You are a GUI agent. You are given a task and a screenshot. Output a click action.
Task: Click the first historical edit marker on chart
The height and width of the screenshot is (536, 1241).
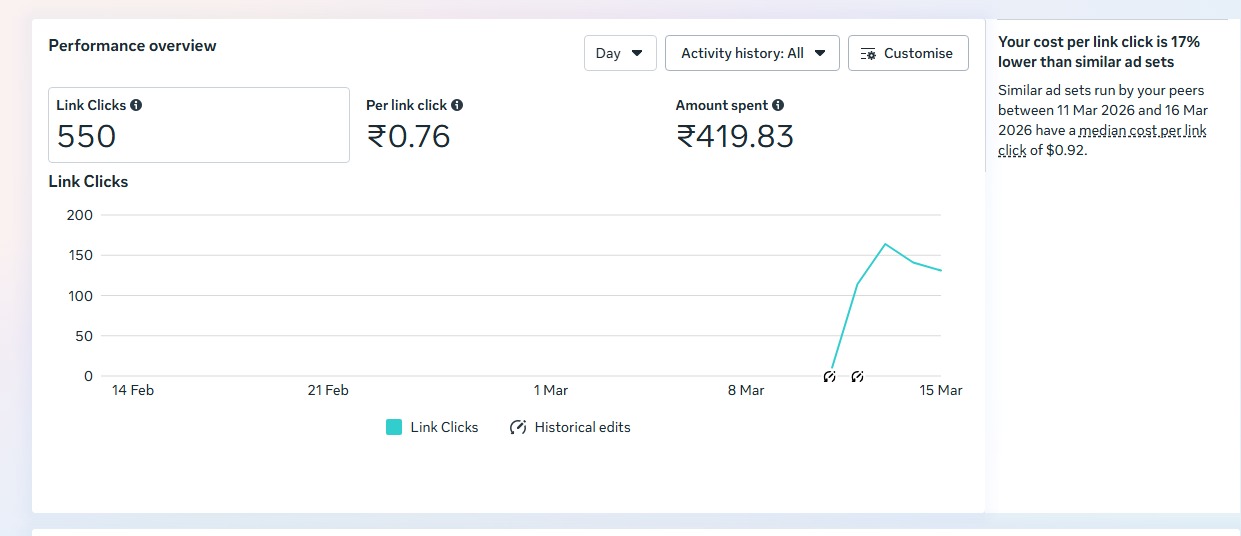[829, 376]
